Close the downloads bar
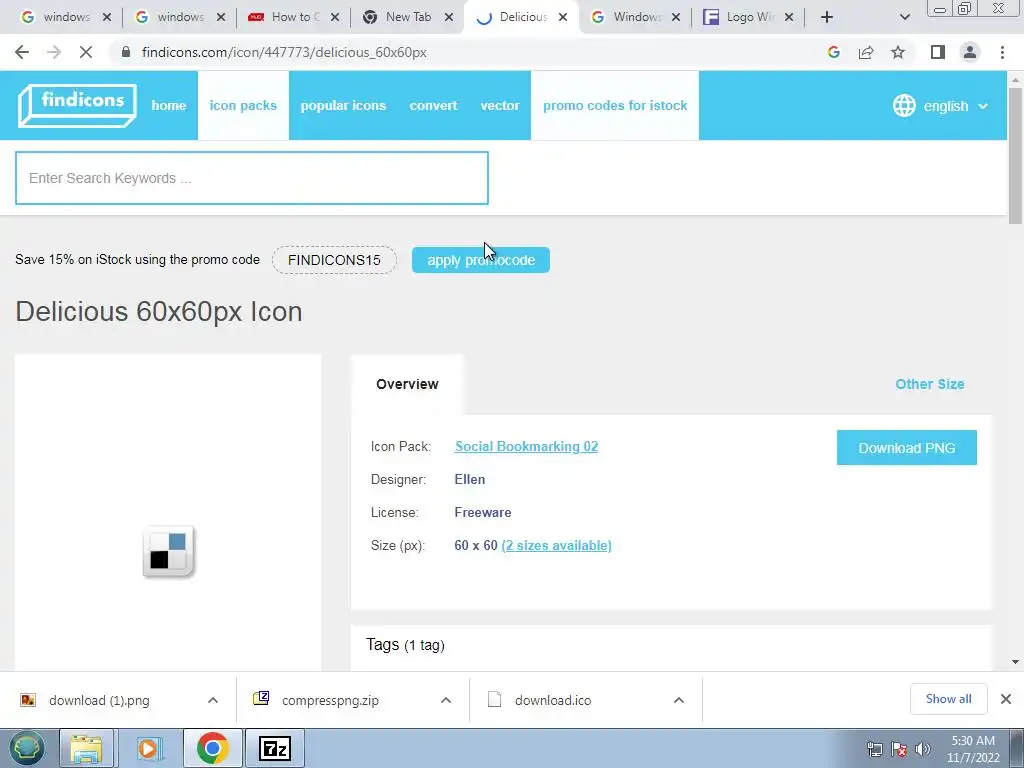The width and height of the screenshot is (1024, 768). click(1006, 699)
